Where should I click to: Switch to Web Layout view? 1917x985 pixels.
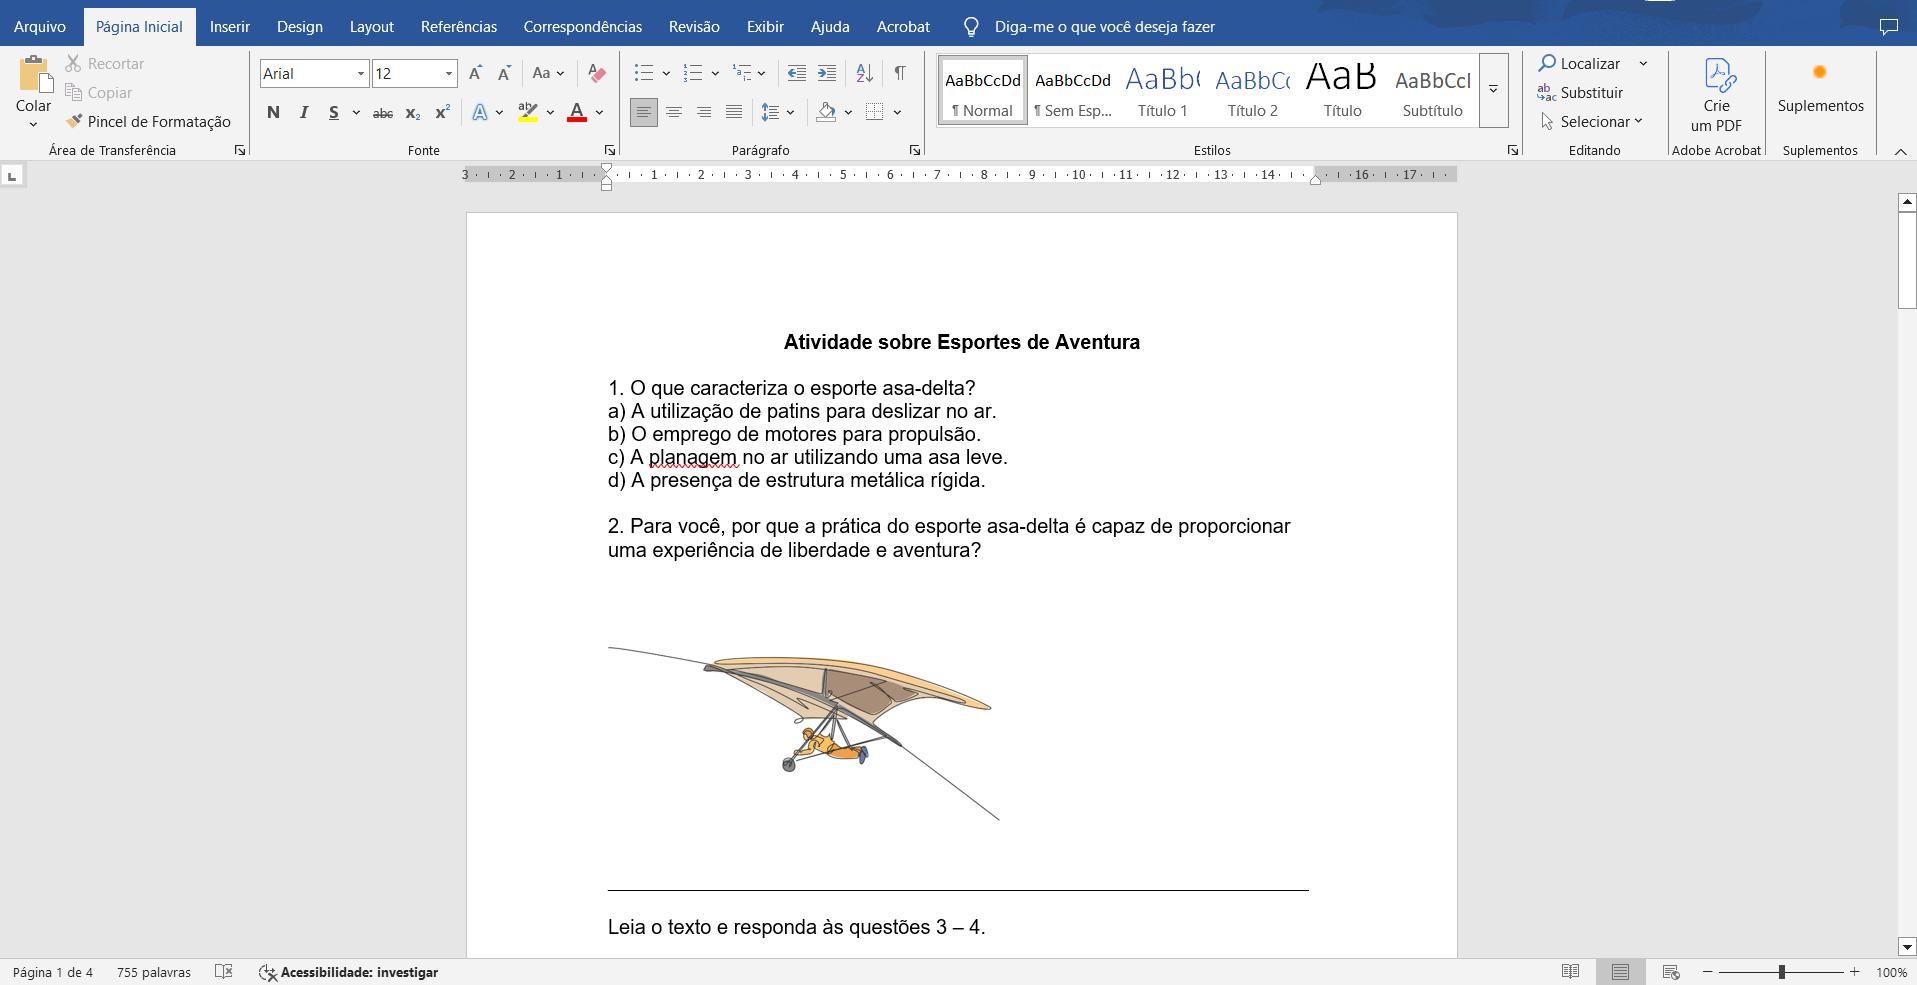click(1670, 972)
